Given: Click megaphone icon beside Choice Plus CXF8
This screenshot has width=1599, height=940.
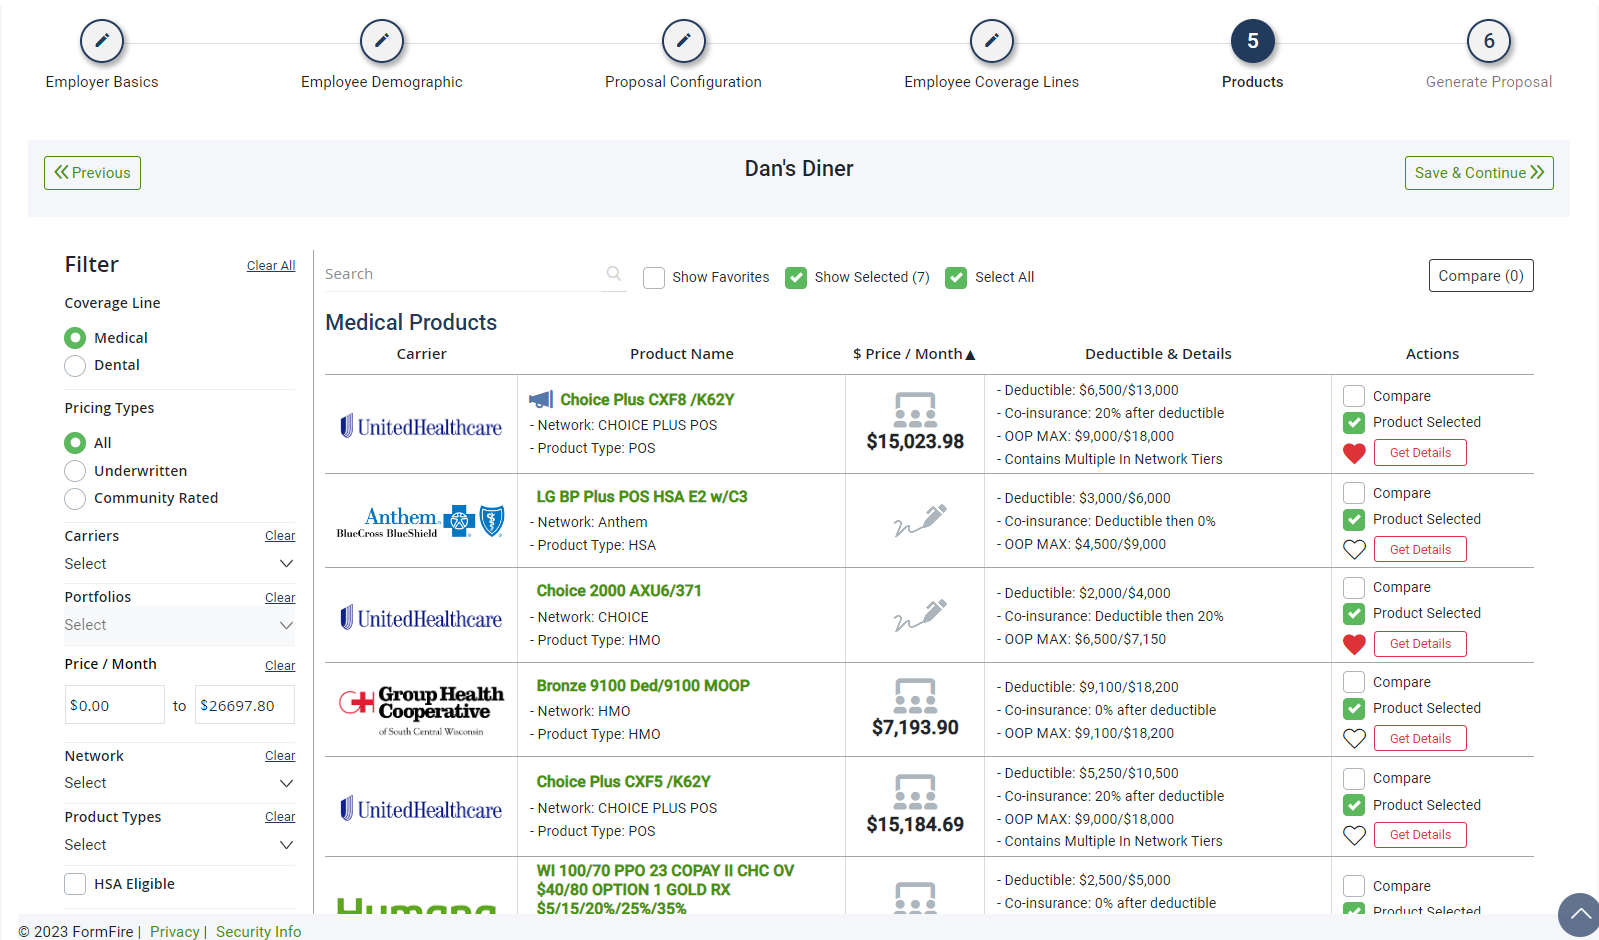Looking at the screenshot, I should point(541,400).
